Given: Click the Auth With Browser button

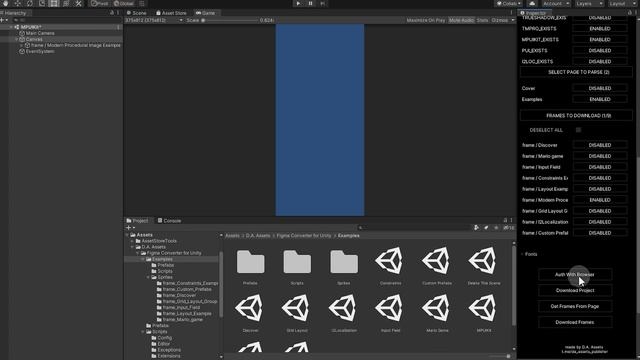Looking at the screenshot, I should pyautogui.click(x=575, y=275).
